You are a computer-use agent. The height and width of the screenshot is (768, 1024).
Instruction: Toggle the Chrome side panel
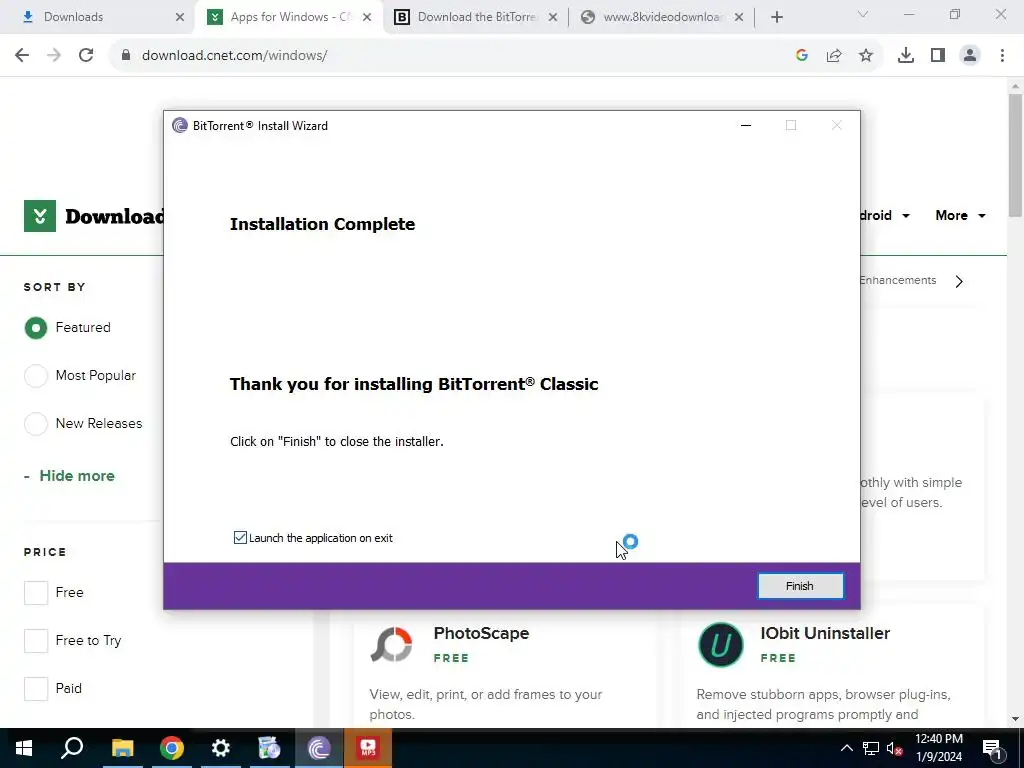coord(938,56)
